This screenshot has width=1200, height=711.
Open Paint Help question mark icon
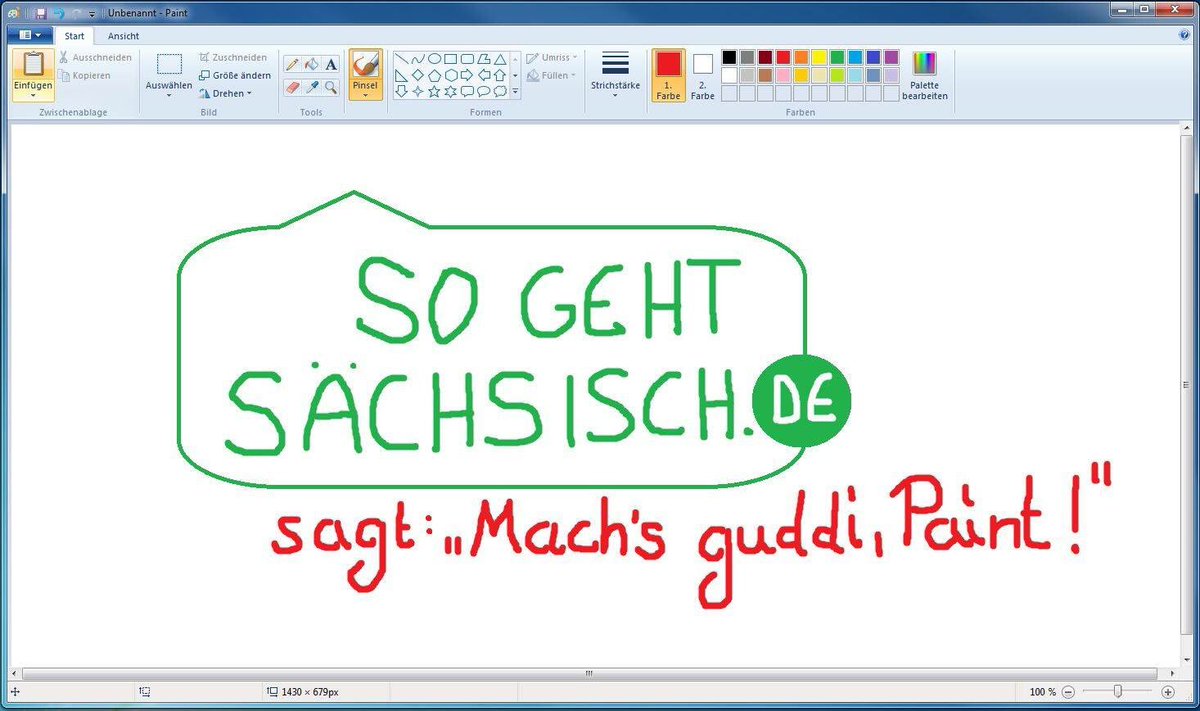click(1184, 35)
